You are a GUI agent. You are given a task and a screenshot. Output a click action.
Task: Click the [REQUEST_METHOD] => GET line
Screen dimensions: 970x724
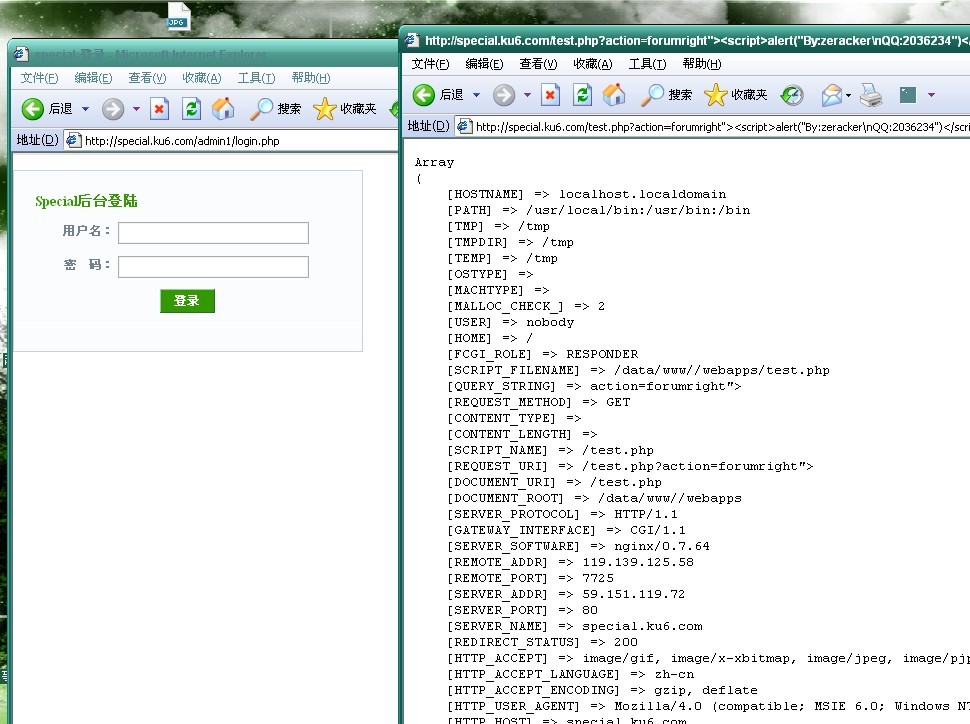[x=538, y=402]
